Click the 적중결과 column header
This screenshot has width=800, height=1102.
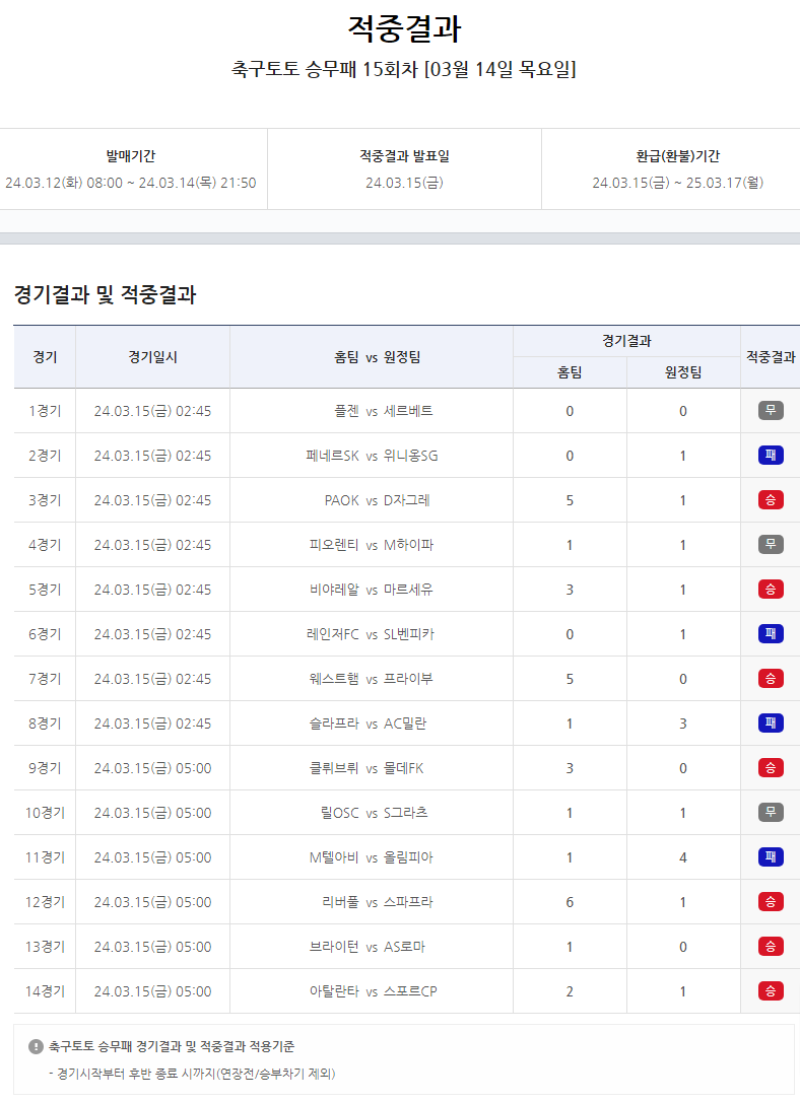click(x=770, y=357)
